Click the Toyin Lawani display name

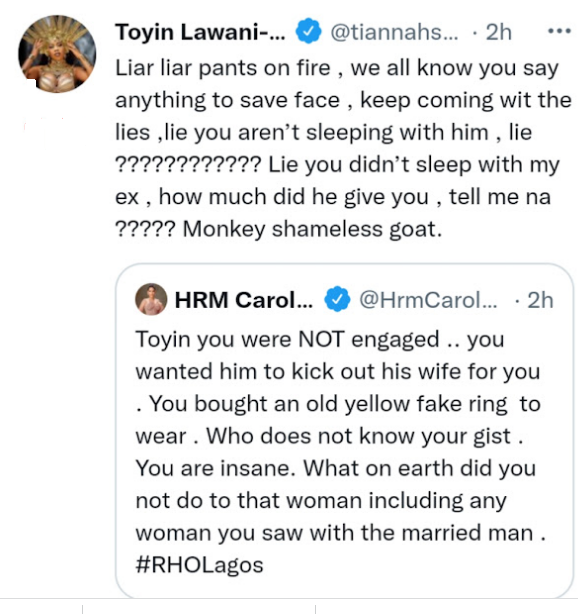200,32
